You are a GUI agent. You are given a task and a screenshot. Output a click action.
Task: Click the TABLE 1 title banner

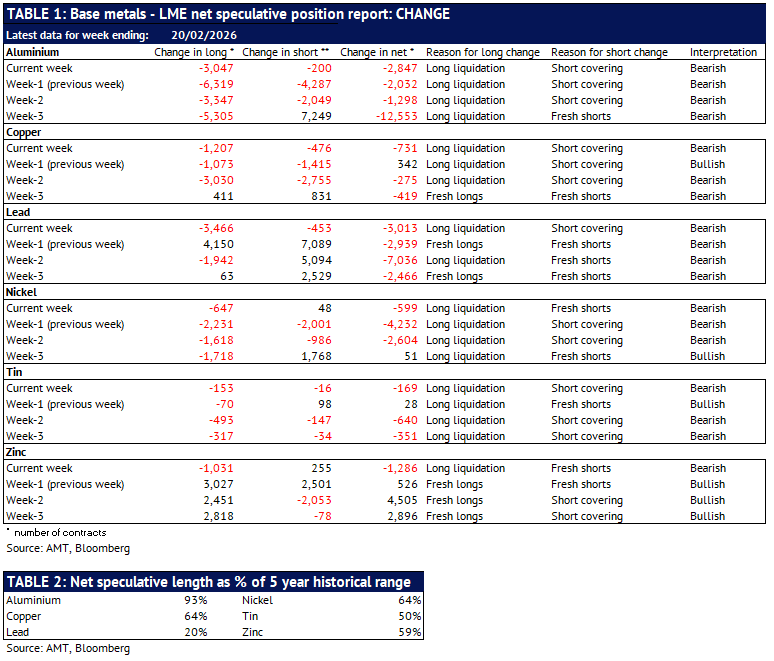point(228,14)
